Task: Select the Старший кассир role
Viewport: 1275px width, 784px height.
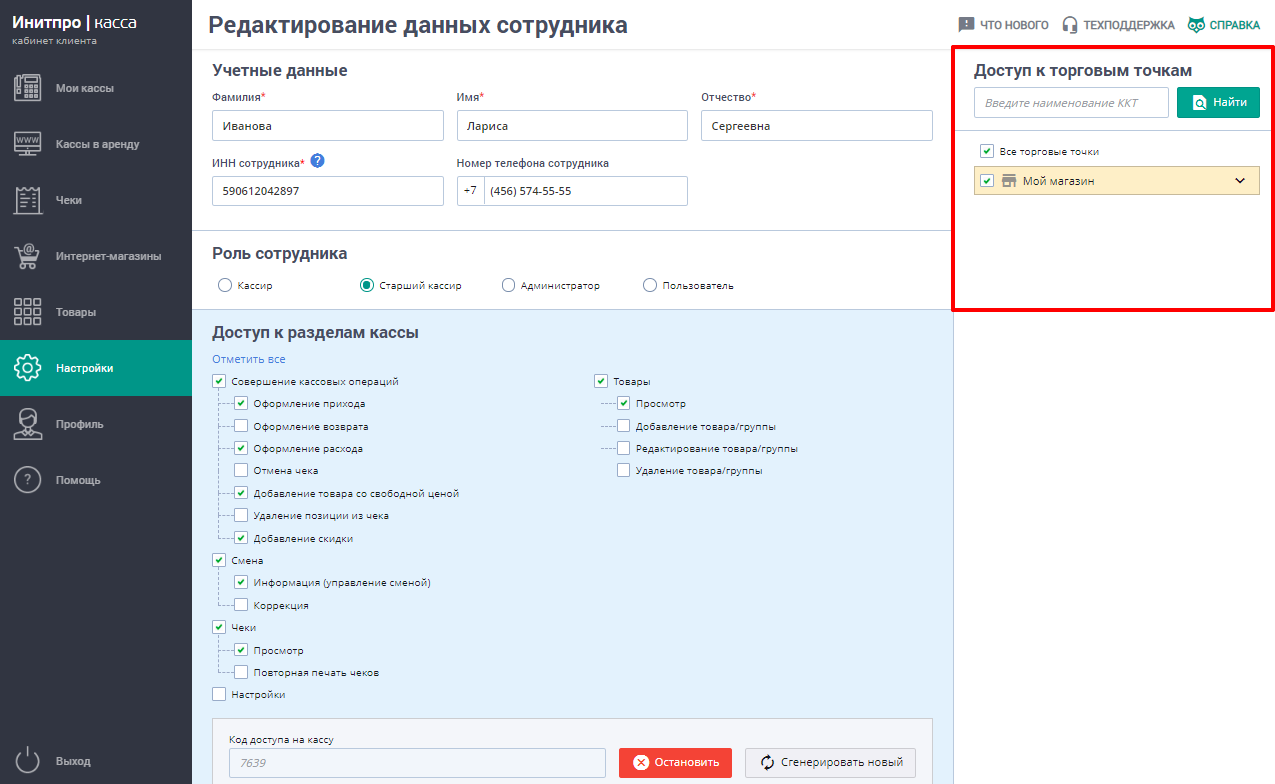Action: pyautogui.click(x=367, y=286)
